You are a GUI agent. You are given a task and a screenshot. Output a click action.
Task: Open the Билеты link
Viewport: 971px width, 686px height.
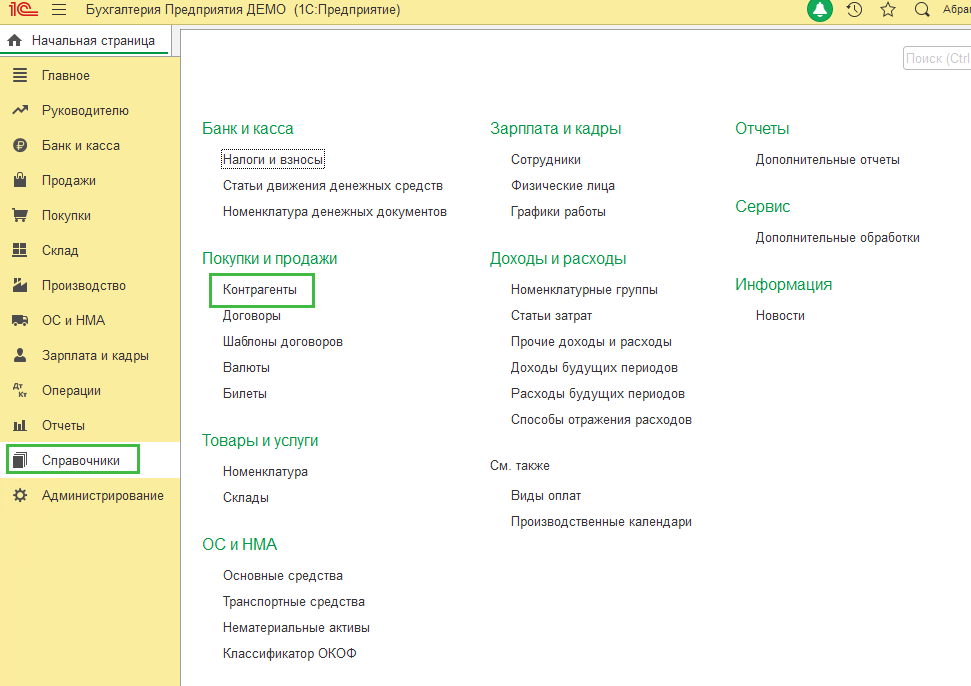tap(245, 394)
